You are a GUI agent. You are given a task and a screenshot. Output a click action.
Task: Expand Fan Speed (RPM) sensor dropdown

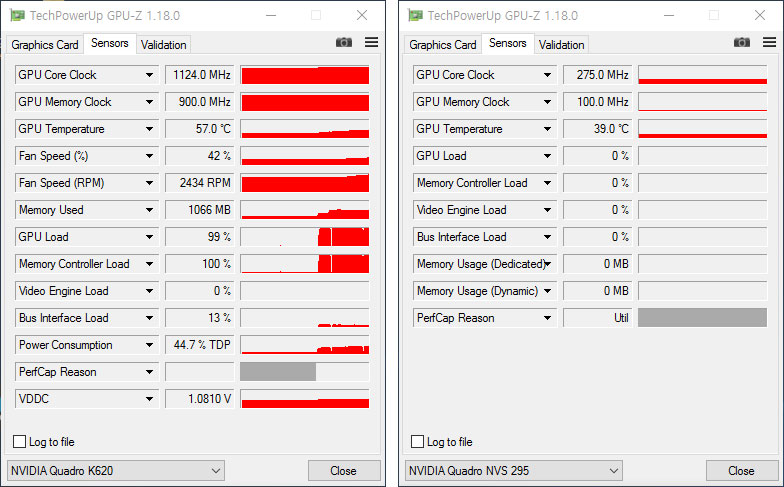[150, 183]
